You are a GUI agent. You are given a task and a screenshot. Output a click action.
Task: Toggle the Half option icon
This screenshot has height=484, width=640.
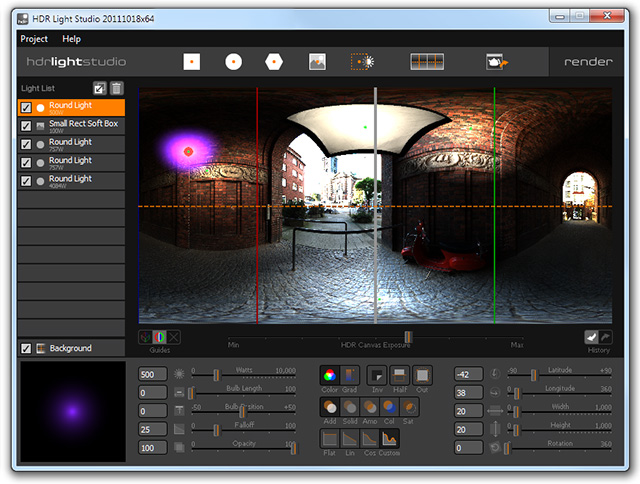coord(399,375)
